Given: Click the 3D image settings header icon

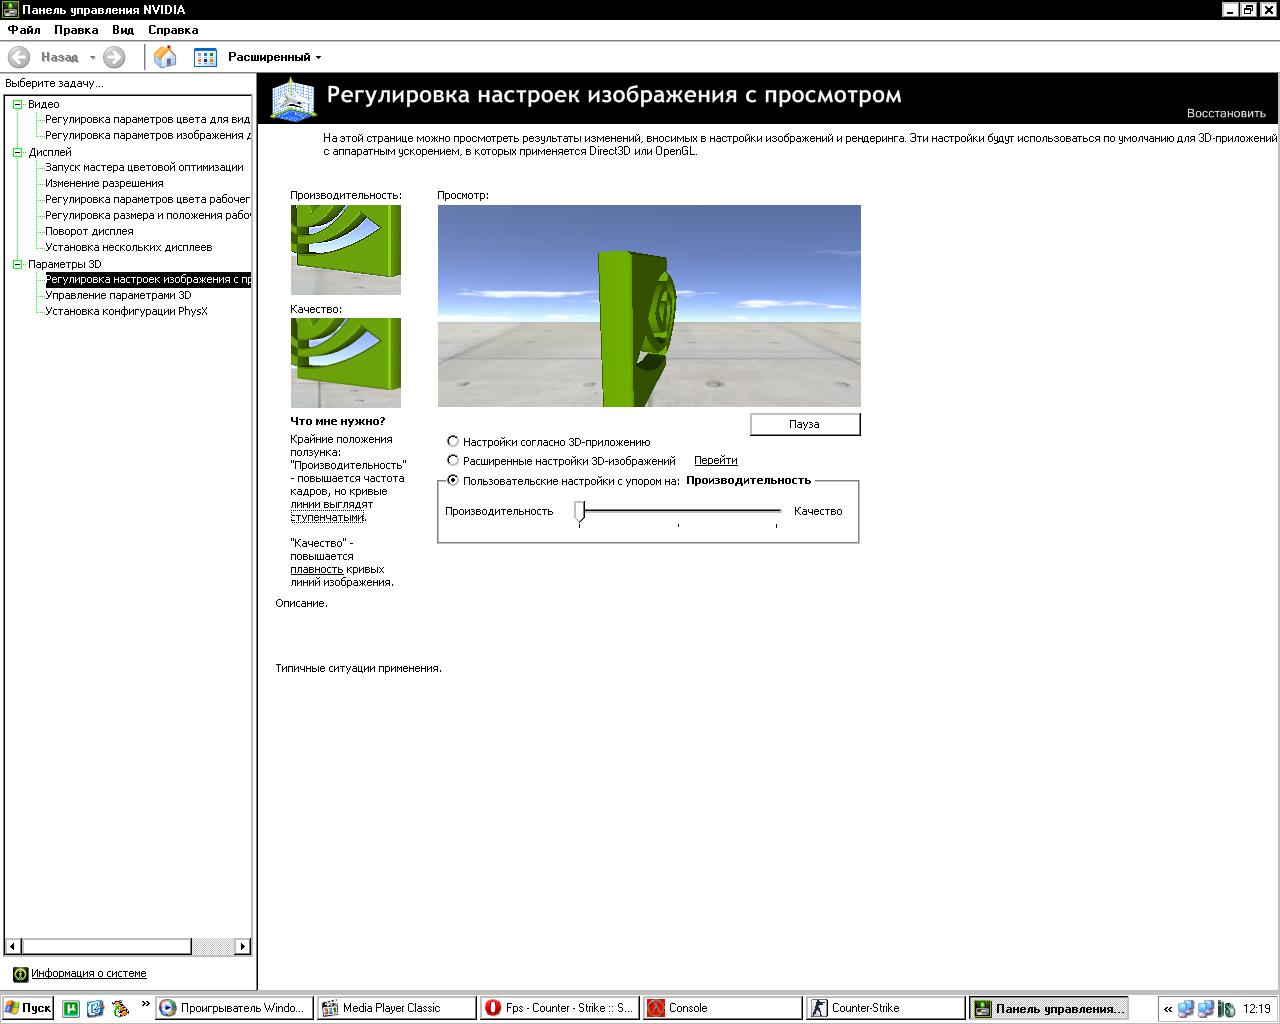Looking at the screenshot, I should point(292,99).
